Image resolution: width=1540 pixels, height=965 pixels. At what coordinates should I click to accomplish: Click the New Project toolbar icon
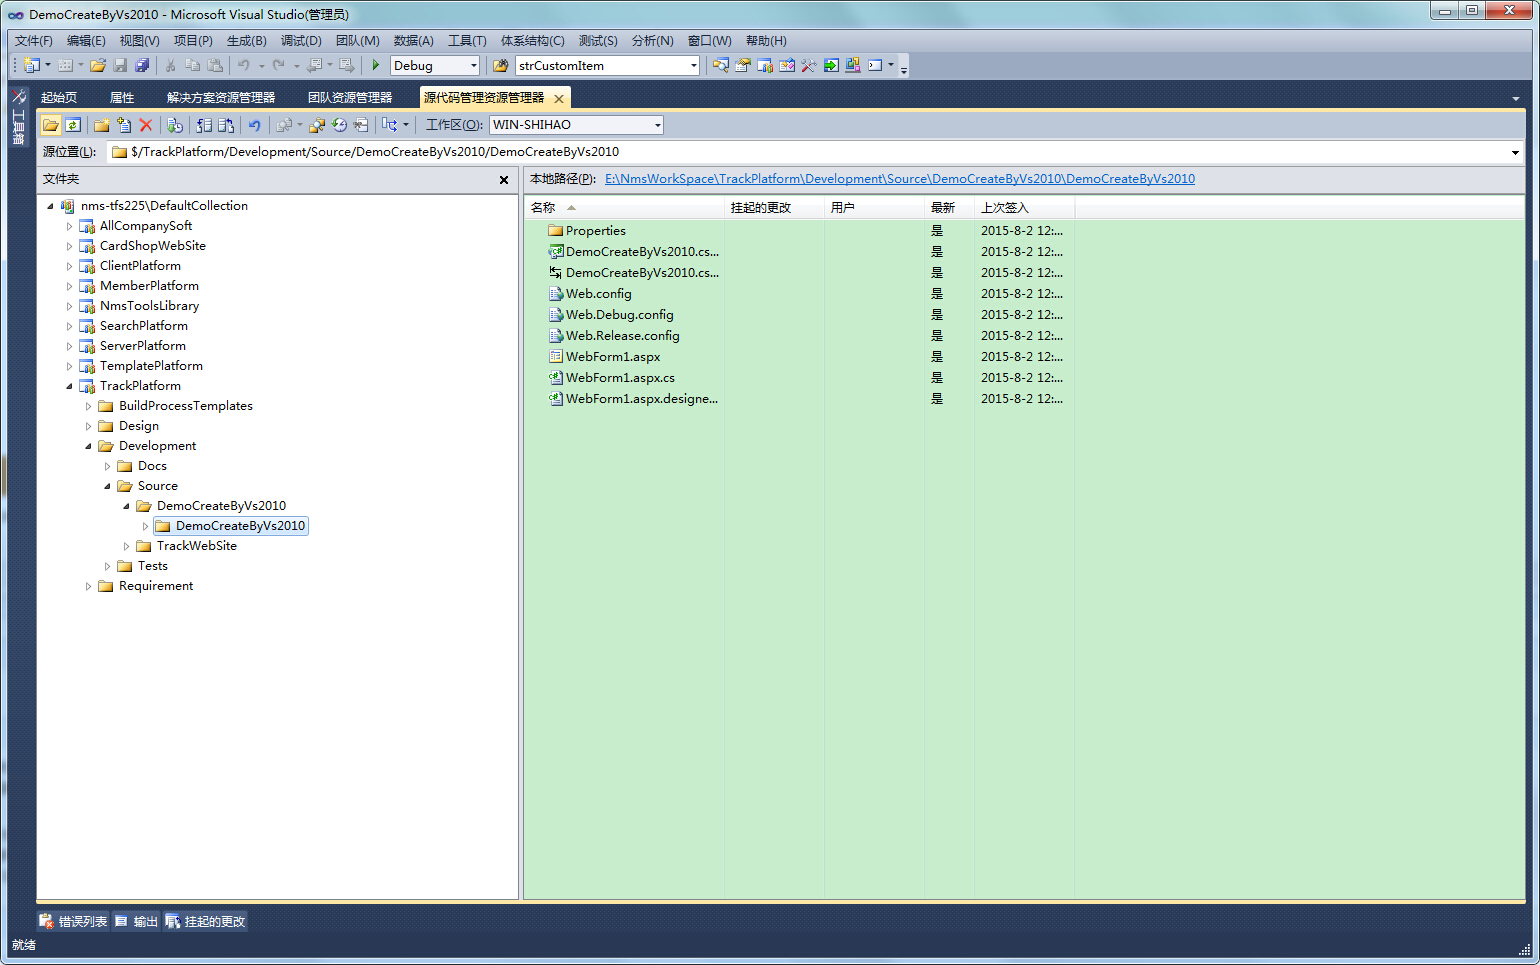pos(32,65)
